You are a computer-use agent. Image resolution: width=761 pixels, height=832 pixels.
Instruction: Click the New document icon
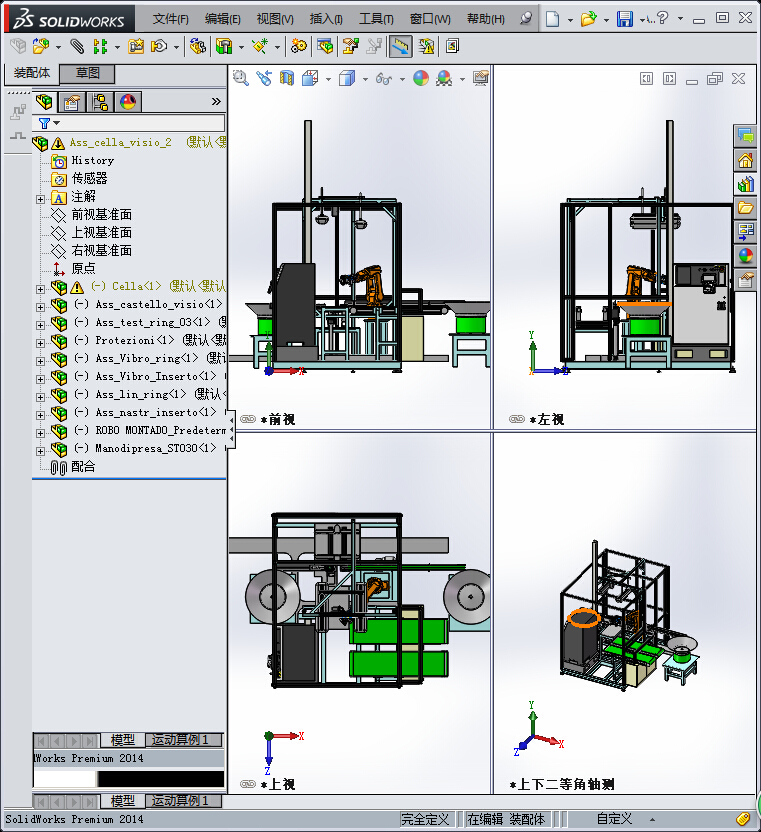click(552, 19)
